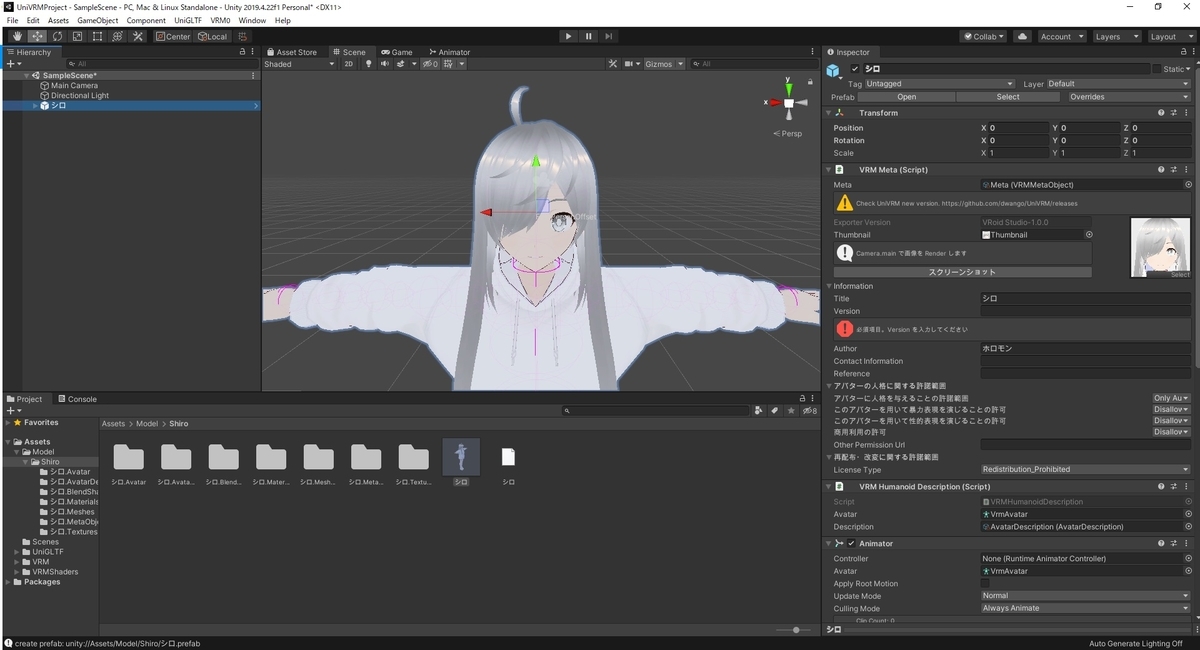Toggle scene audio icon
1200x650 pixels.
tap(385, 63)
